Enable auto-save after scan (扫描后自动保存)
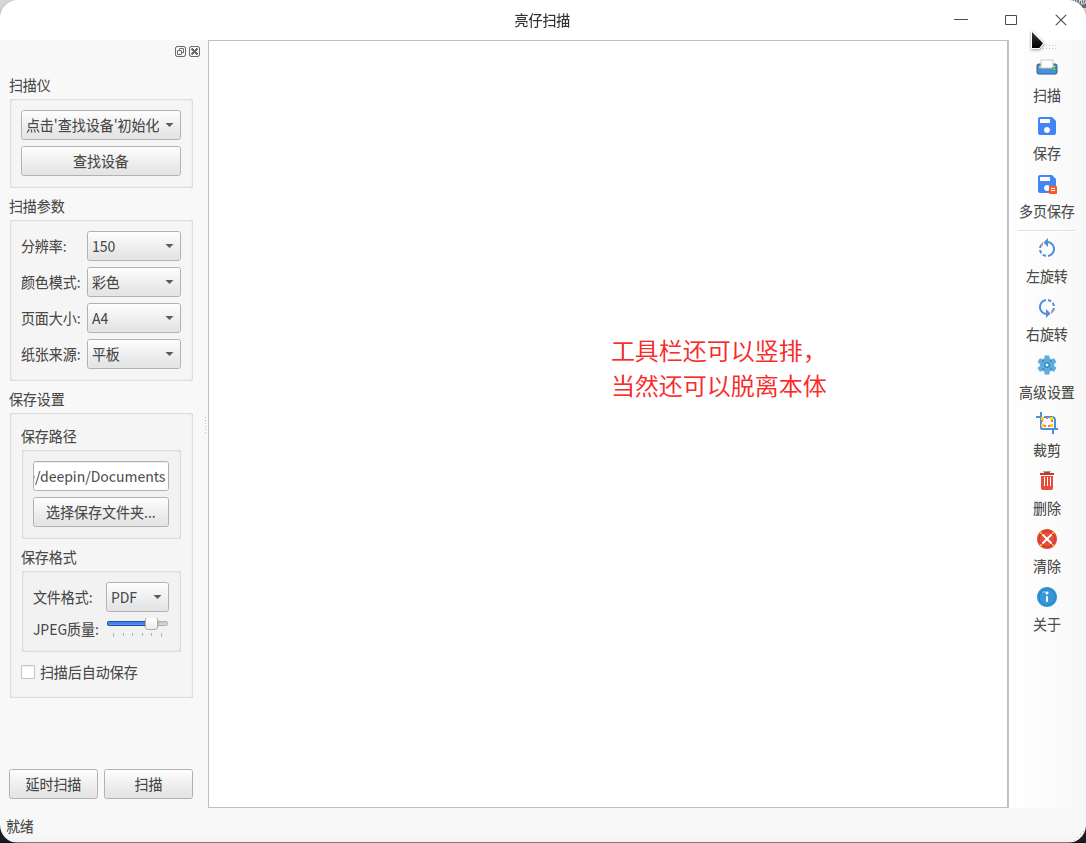 28,673
